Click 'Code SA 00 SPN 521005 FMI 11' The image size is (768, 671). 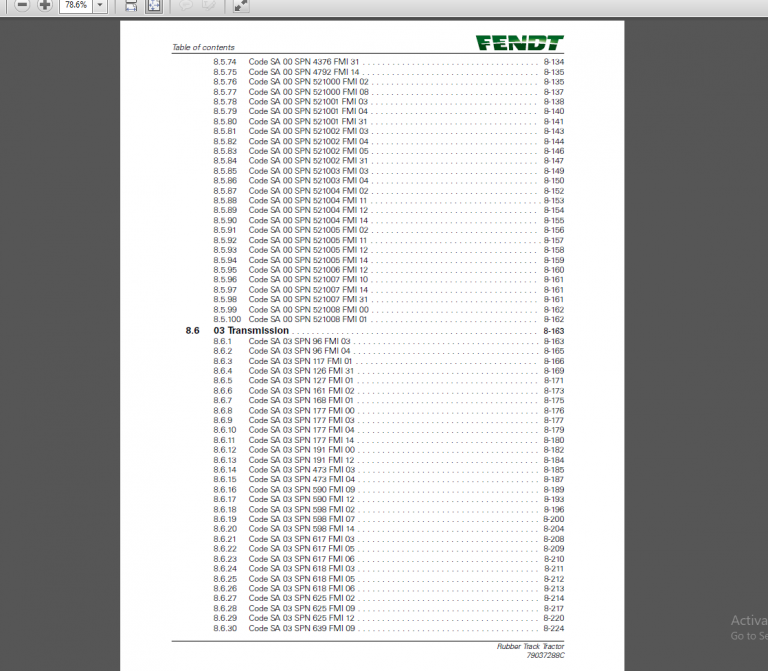307,240
